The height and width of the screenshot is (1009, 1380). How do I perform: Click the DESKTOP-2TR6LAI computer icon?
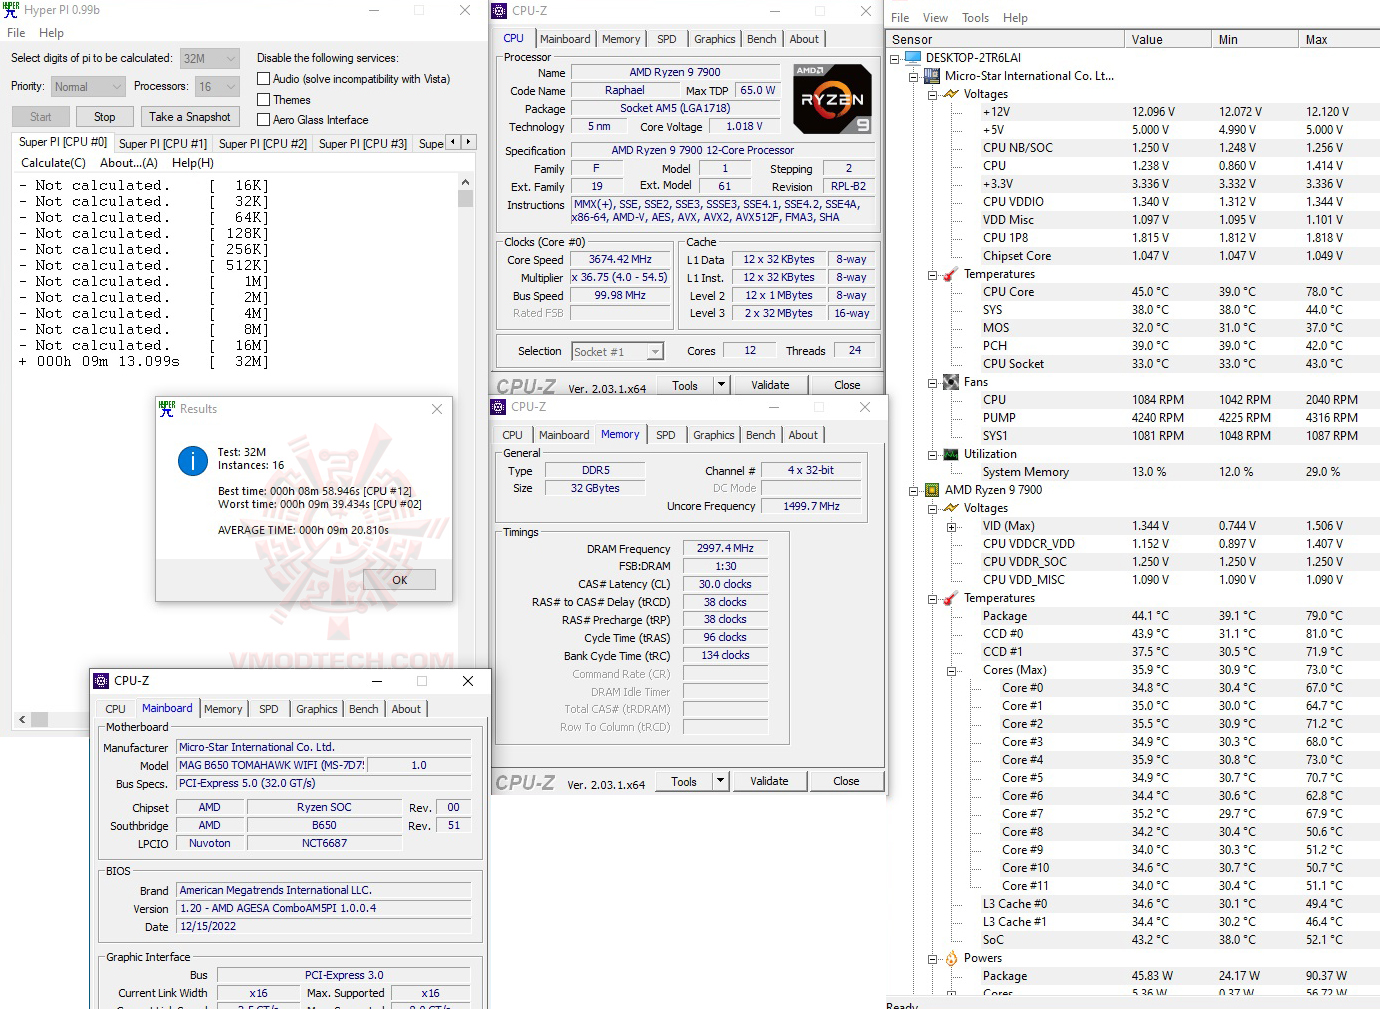click(x=913, y=58)
